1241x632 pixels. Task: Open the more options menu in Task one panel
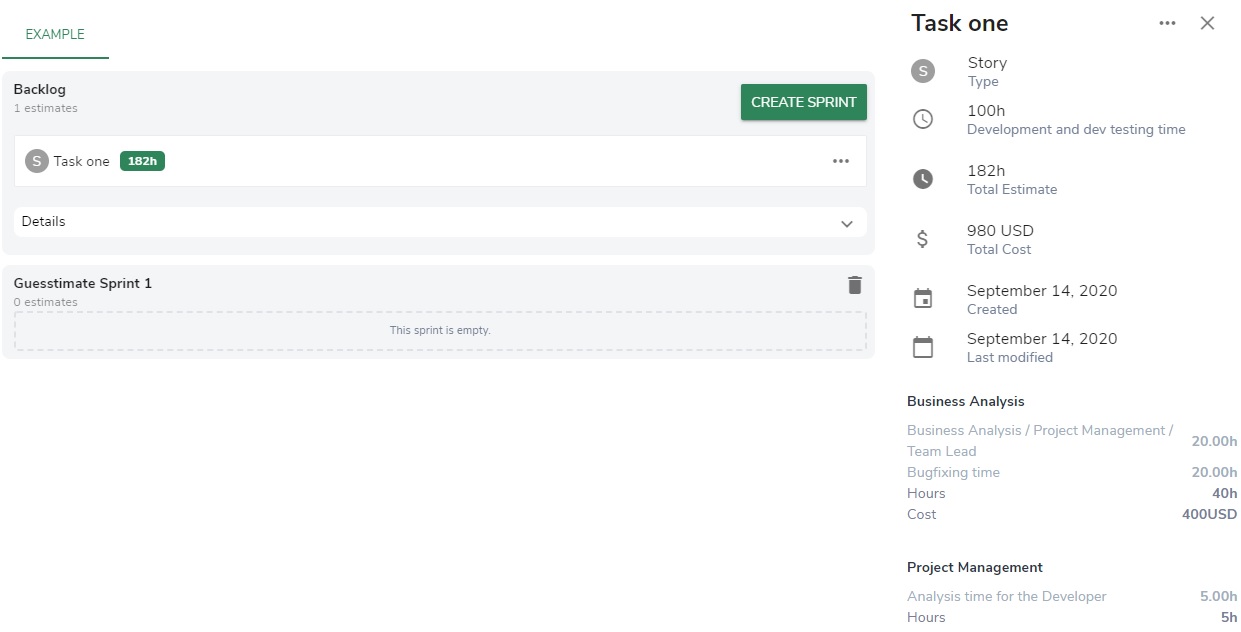pos(1167,23)
